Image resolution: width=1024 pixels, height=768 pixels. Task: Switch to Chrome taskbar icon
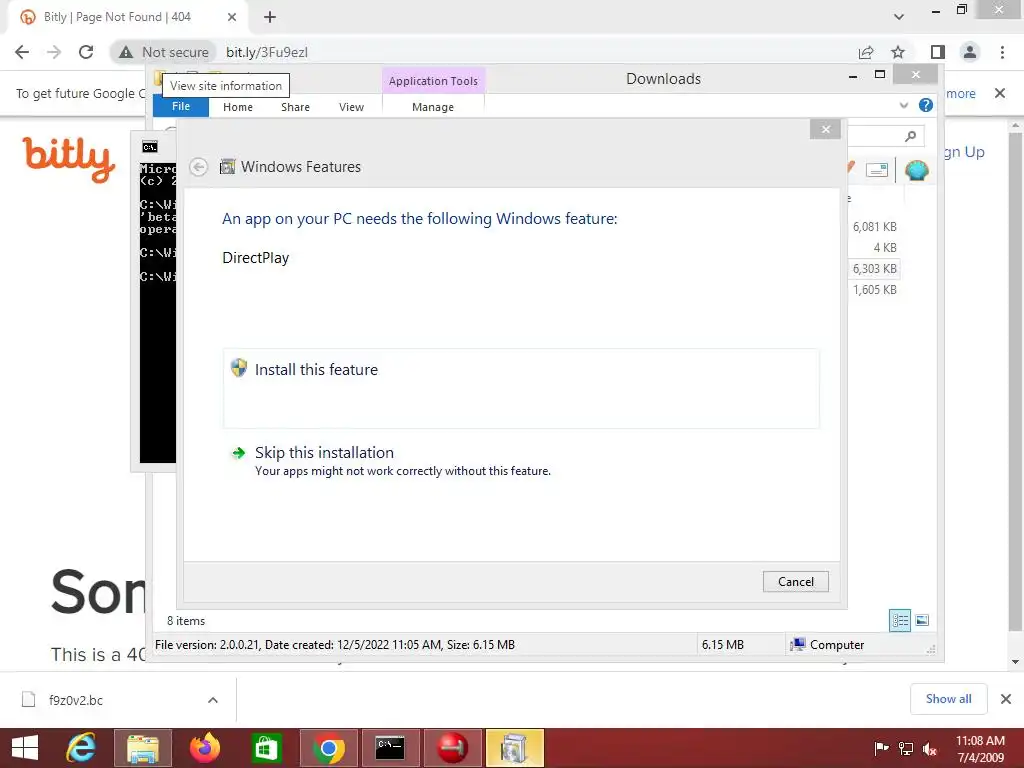[x=328, y=748]
